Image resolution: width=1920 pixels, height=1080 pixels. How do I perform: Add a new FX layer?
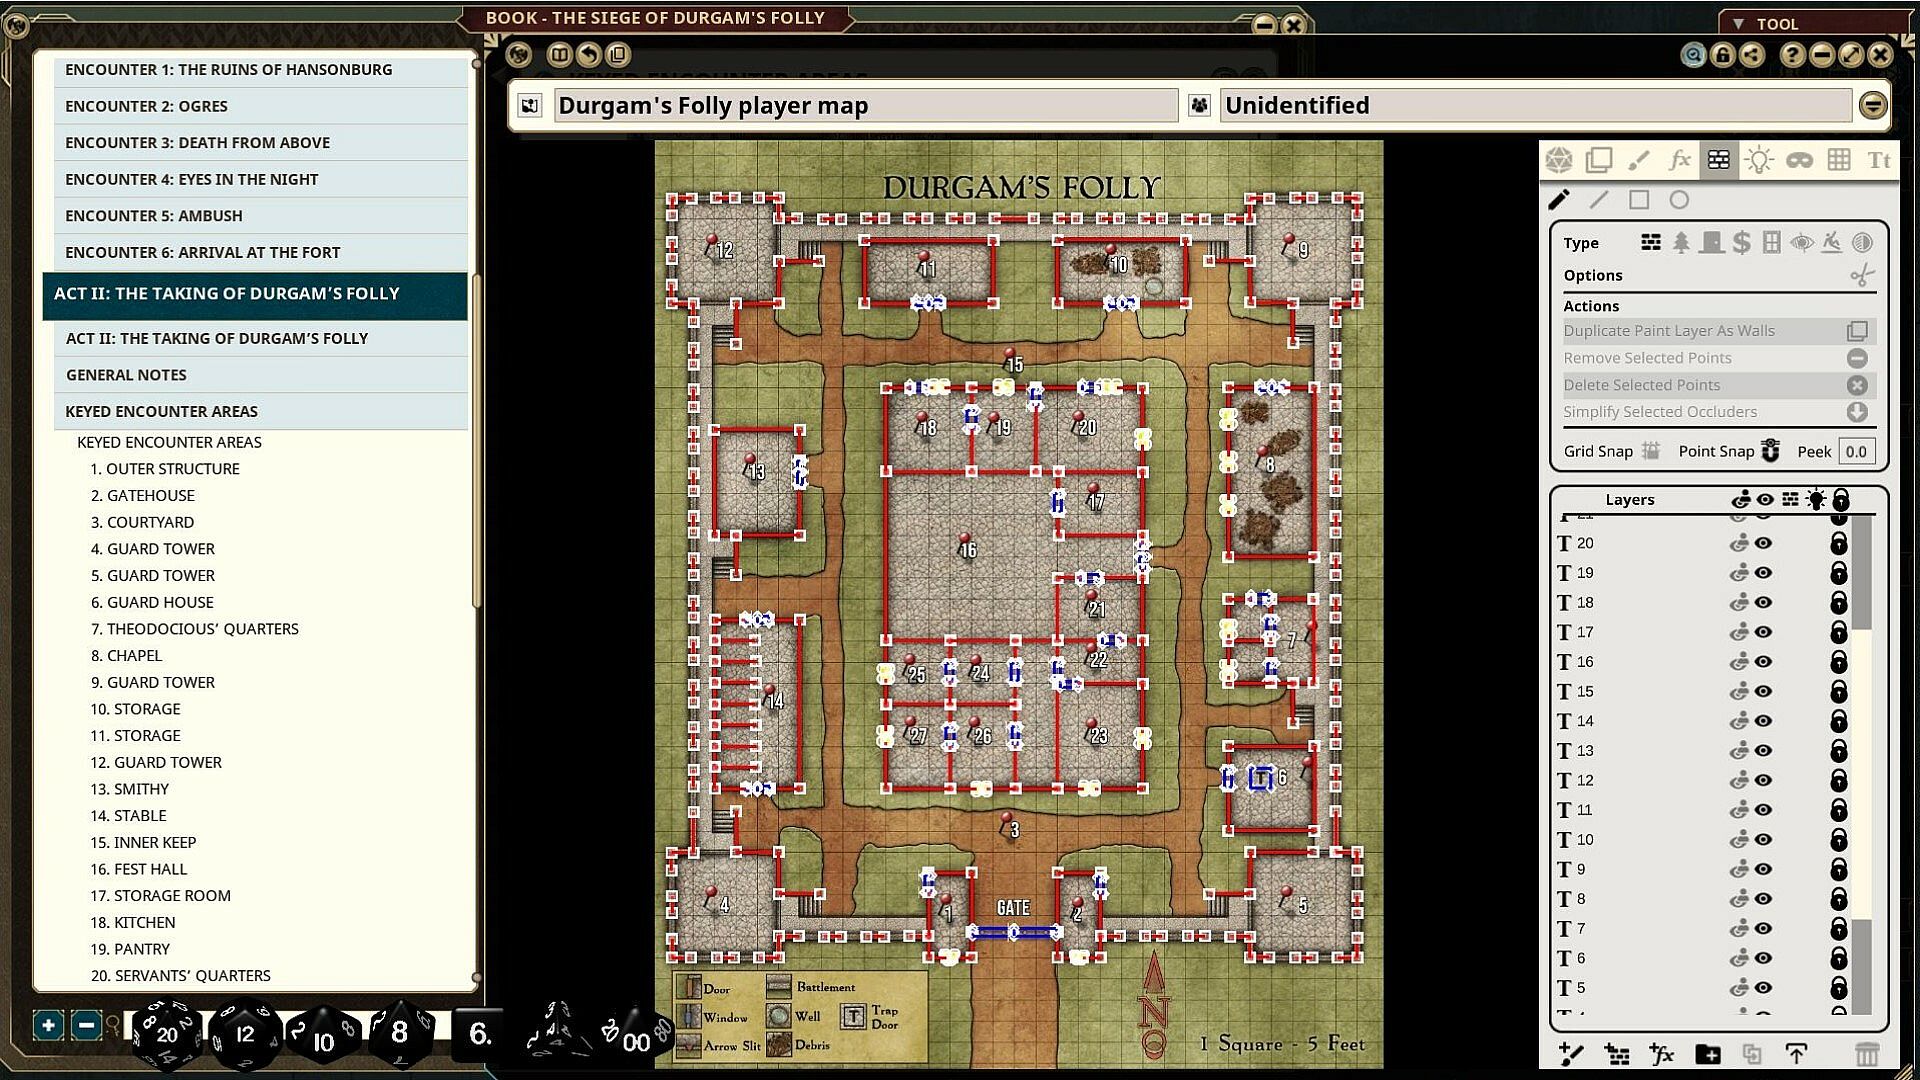tap(1662, 1054)
